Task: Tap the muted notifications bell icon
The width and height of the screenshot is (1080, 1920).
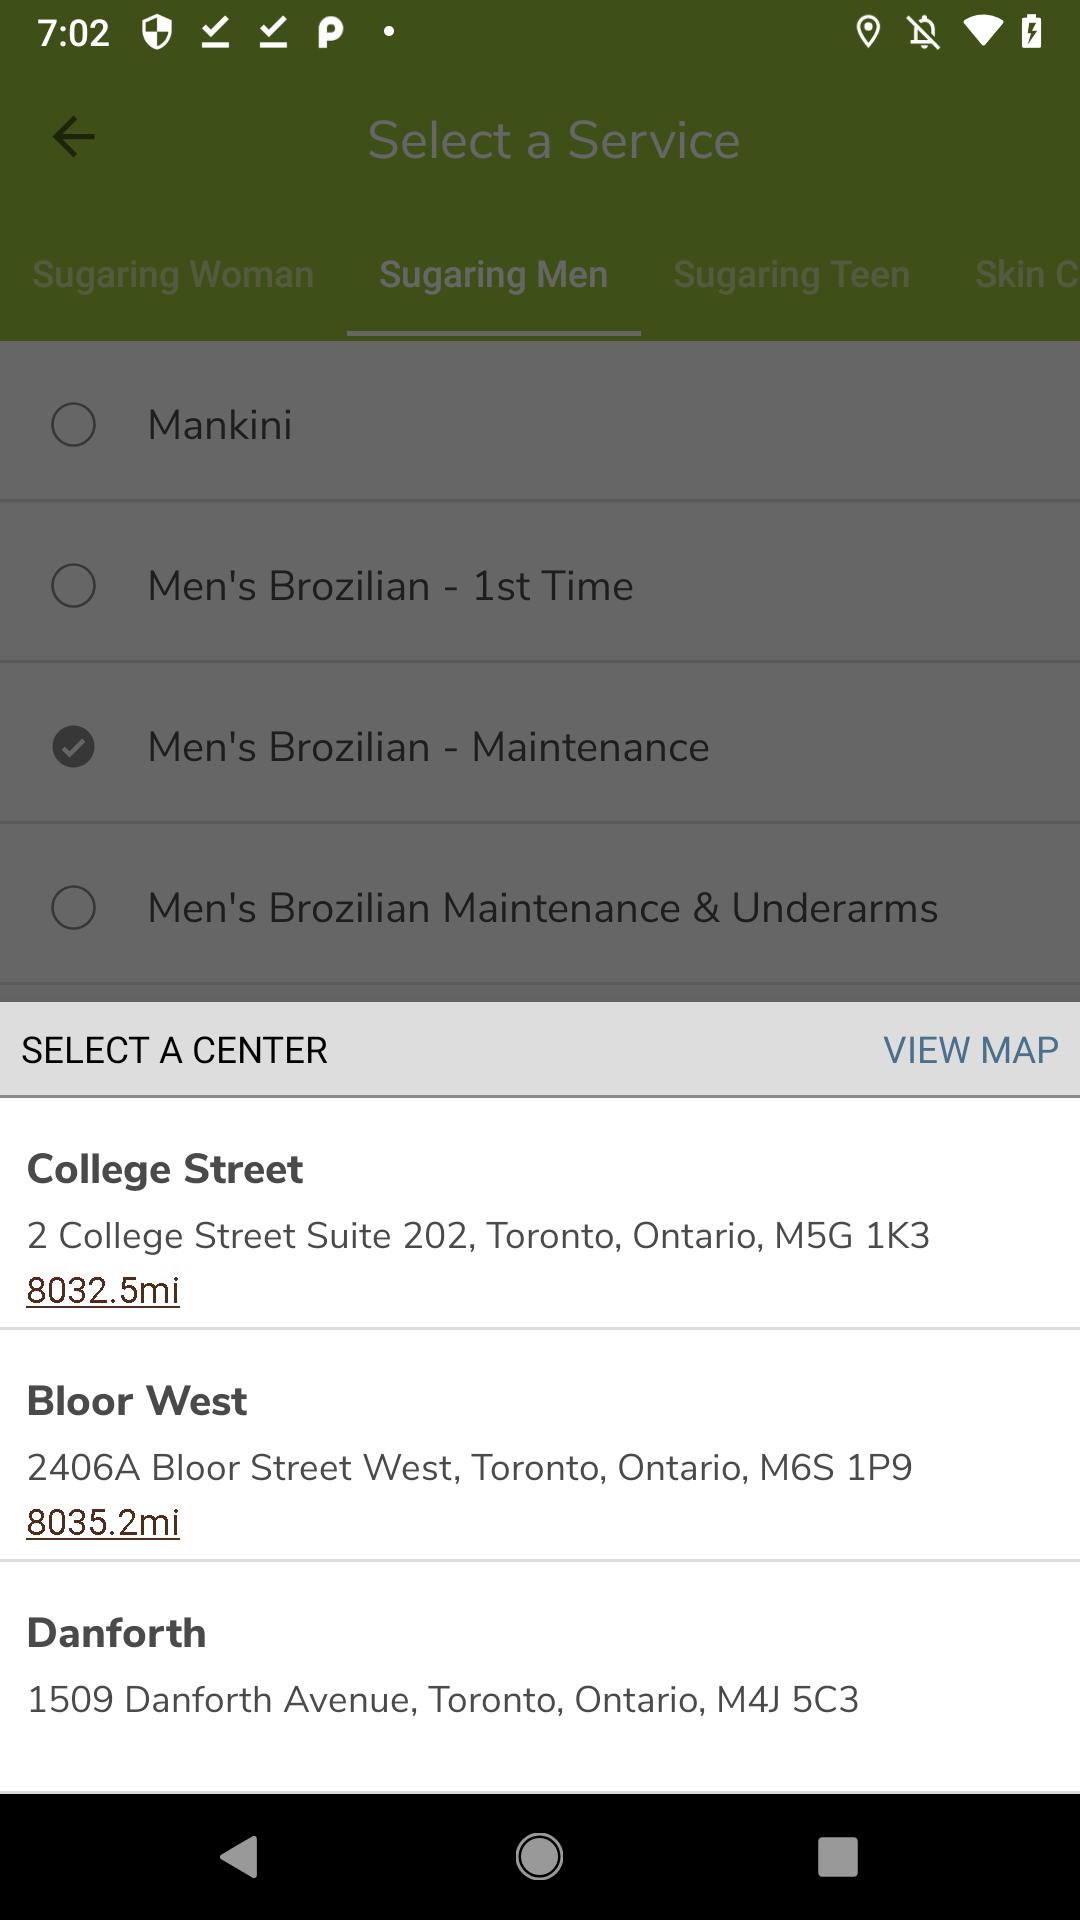Action: [x=924, y=32]
